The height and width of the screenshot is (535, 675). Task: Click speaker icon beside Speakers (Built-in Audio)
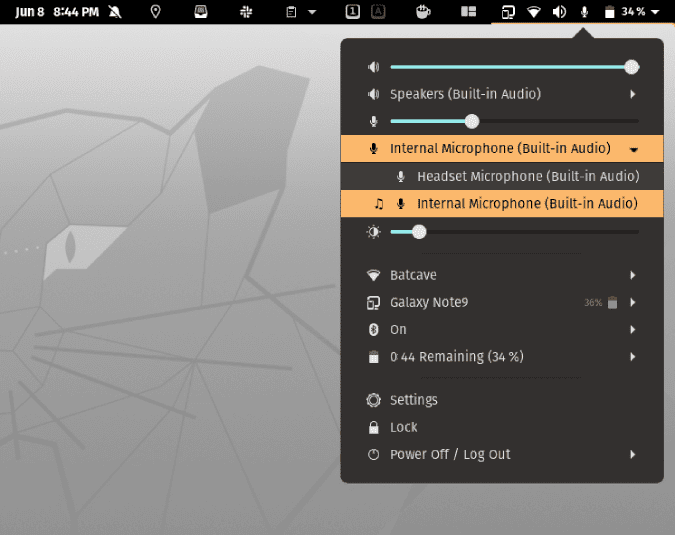(x=374, y=94)
